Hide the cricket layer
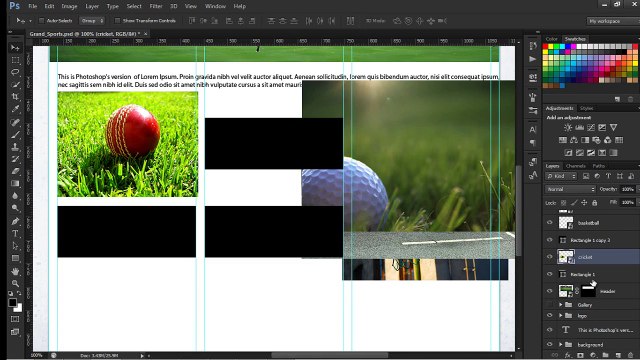This screenshot has width=640, height=360. (550, 257)
